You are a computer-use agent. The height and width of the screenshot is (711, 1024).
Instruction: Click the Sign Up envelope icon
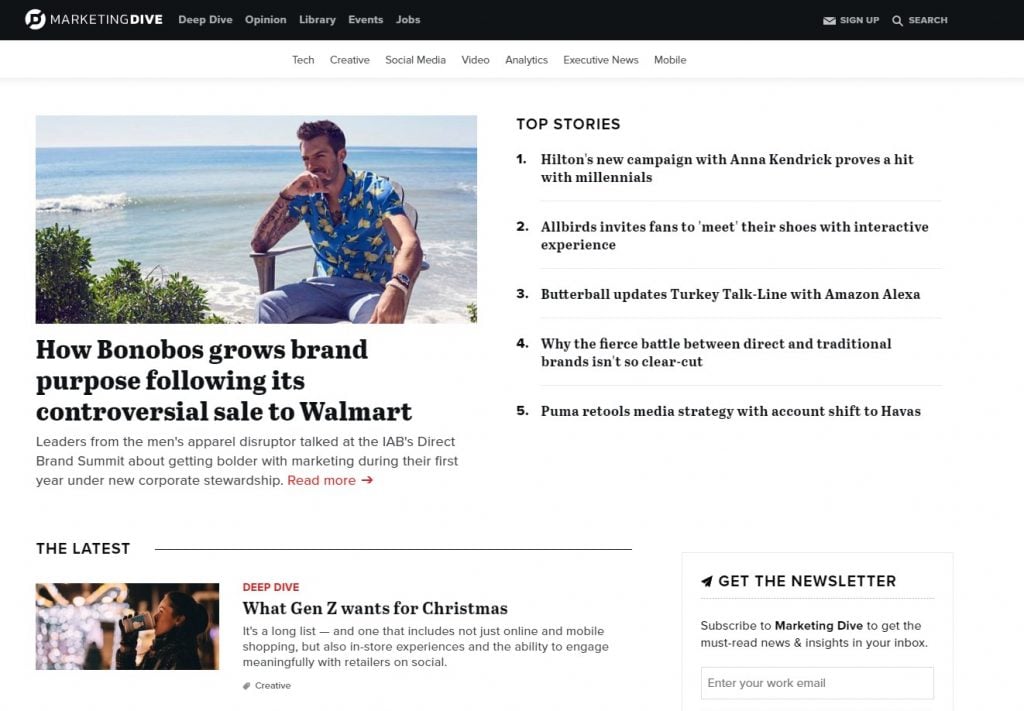[829, 21]
